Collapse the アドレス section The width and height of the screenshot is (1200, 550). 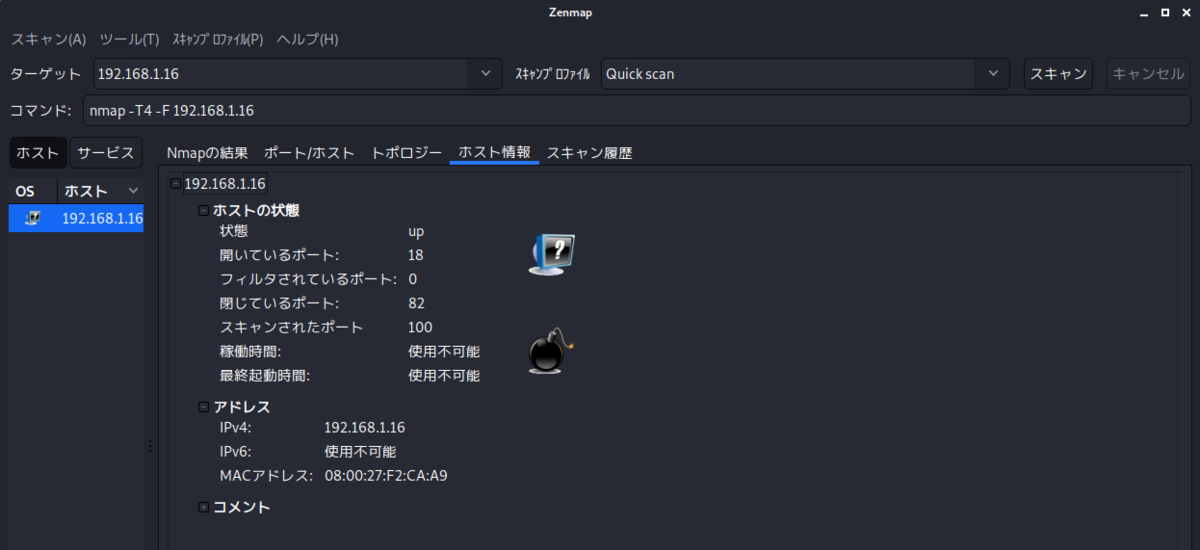point(204,407)
